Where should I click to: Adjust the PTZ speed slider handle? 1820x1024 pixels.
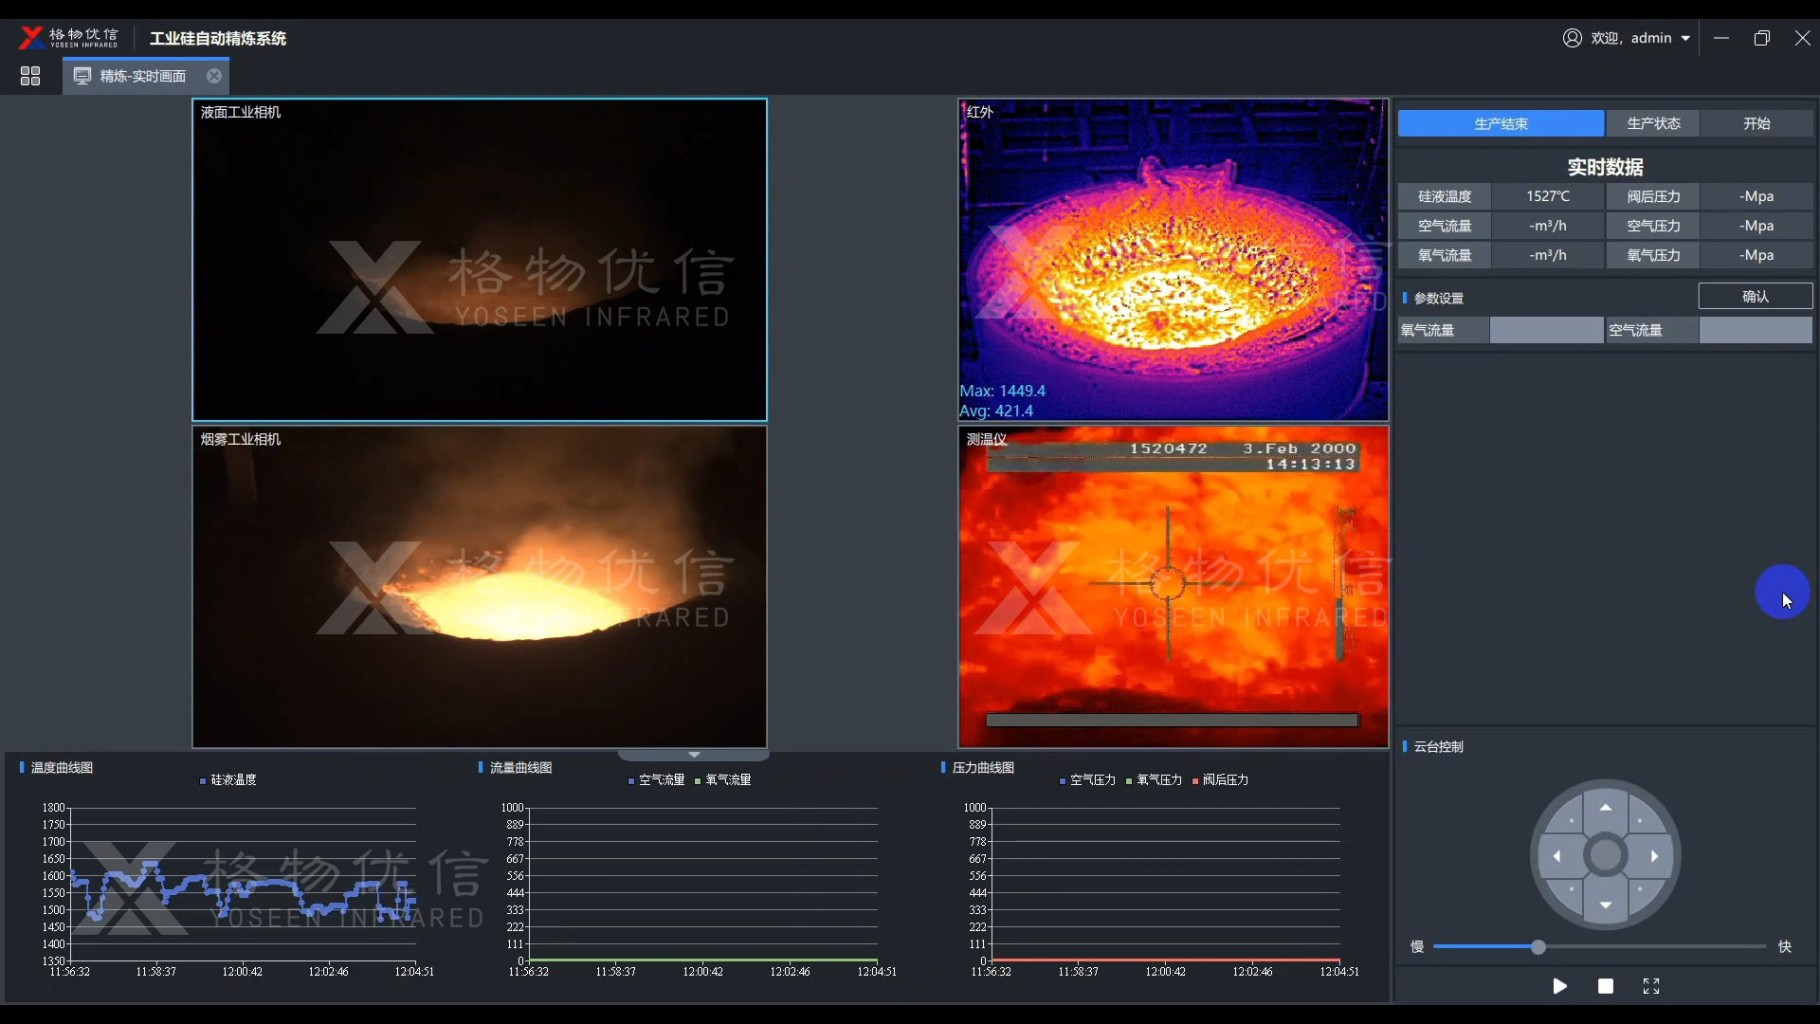[1538, 947]
